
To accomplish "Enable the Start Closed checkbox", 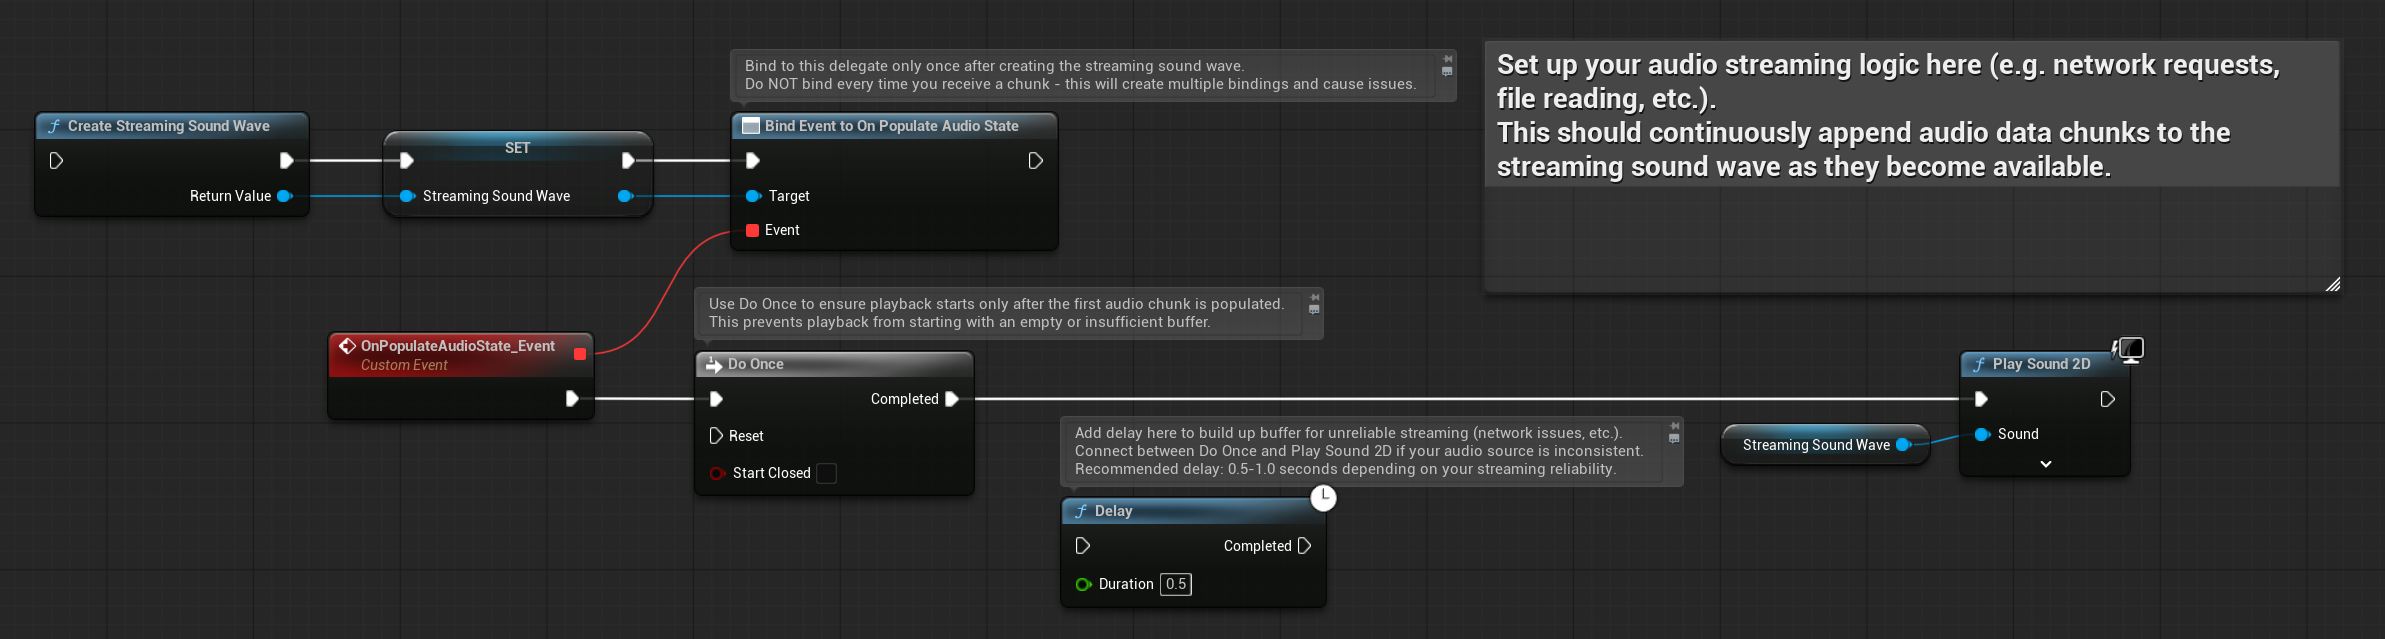I will tap(826, 473).
